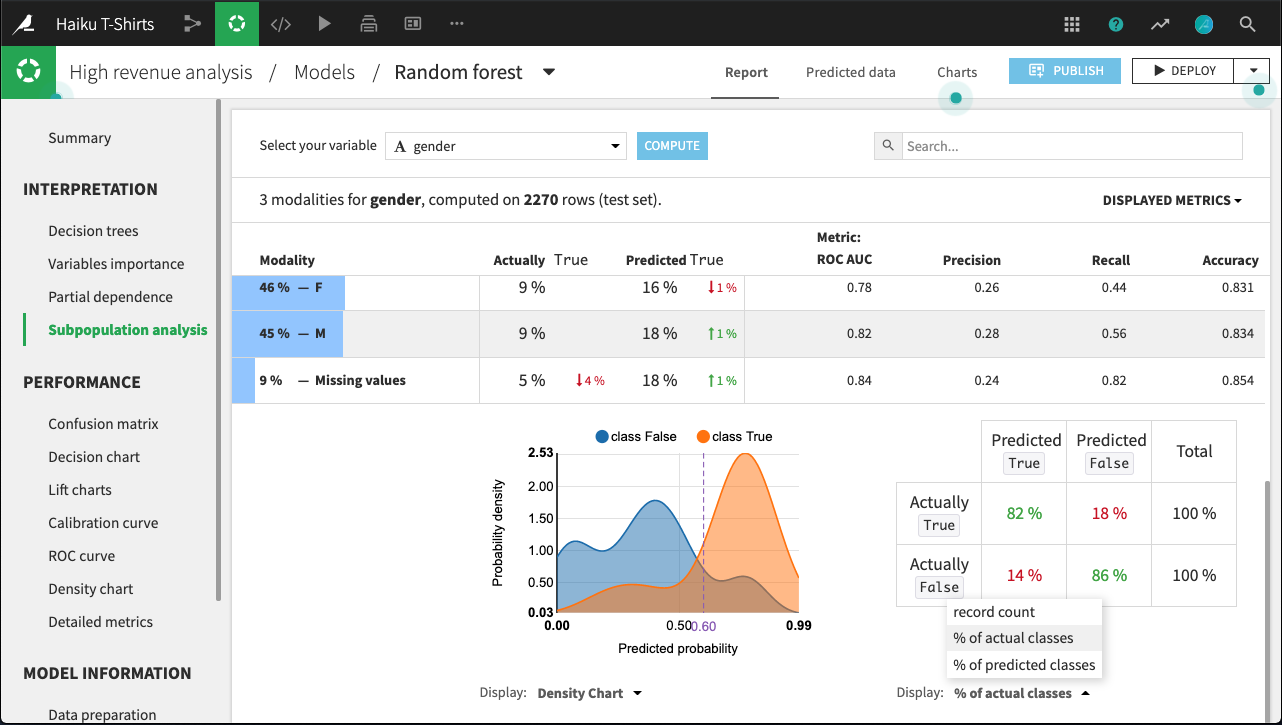Viewport: 1282px width, 725px height.
Task: Open the Jobs play icon
Action: 324,23
